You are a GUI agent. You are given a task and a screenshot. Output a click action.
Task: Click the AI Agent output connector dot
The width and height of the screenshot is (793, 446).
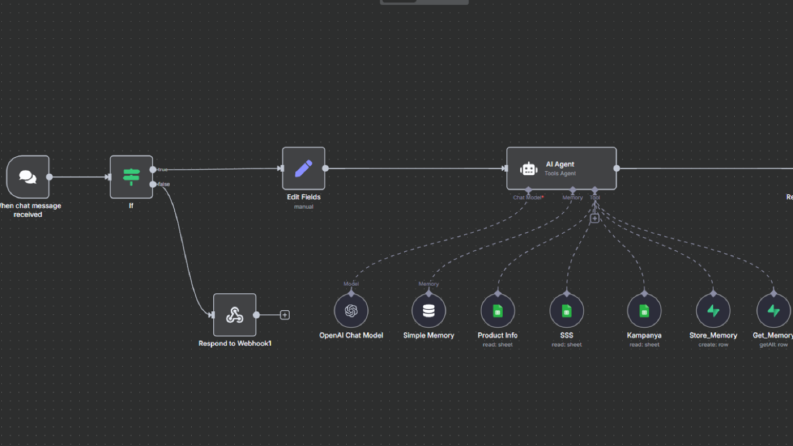(x=616, y=168)
